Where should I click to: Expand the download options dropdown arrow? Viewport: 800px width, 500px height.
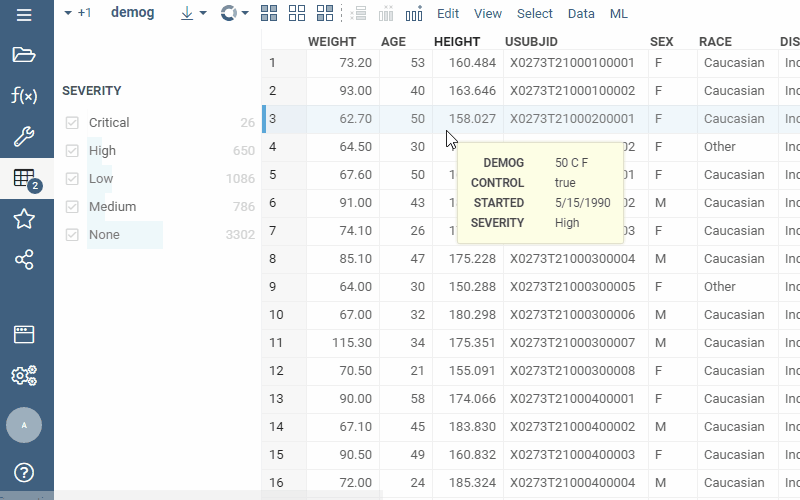[203, 13]
